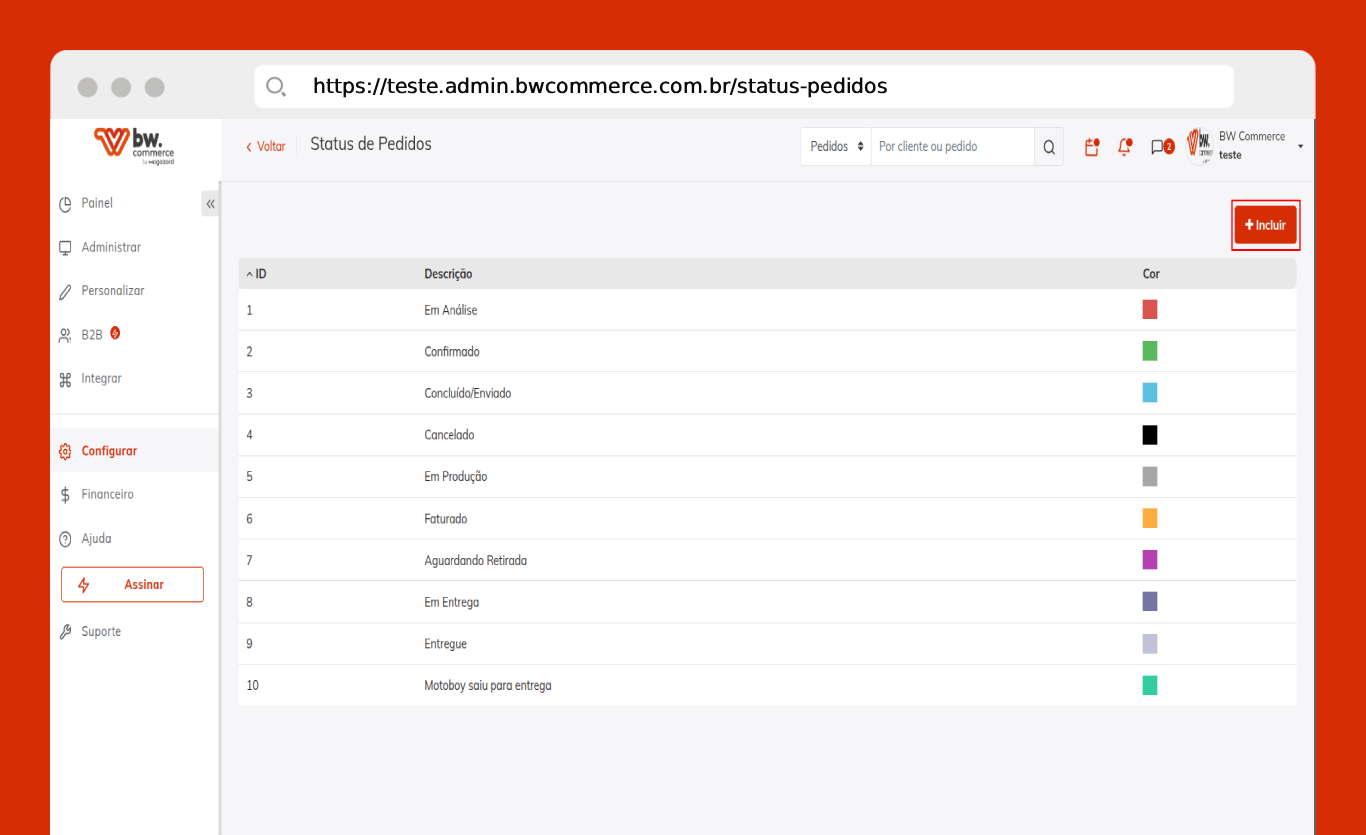
Task: Click the BW Commerce logo in sidebar
Action: point(134,146)
